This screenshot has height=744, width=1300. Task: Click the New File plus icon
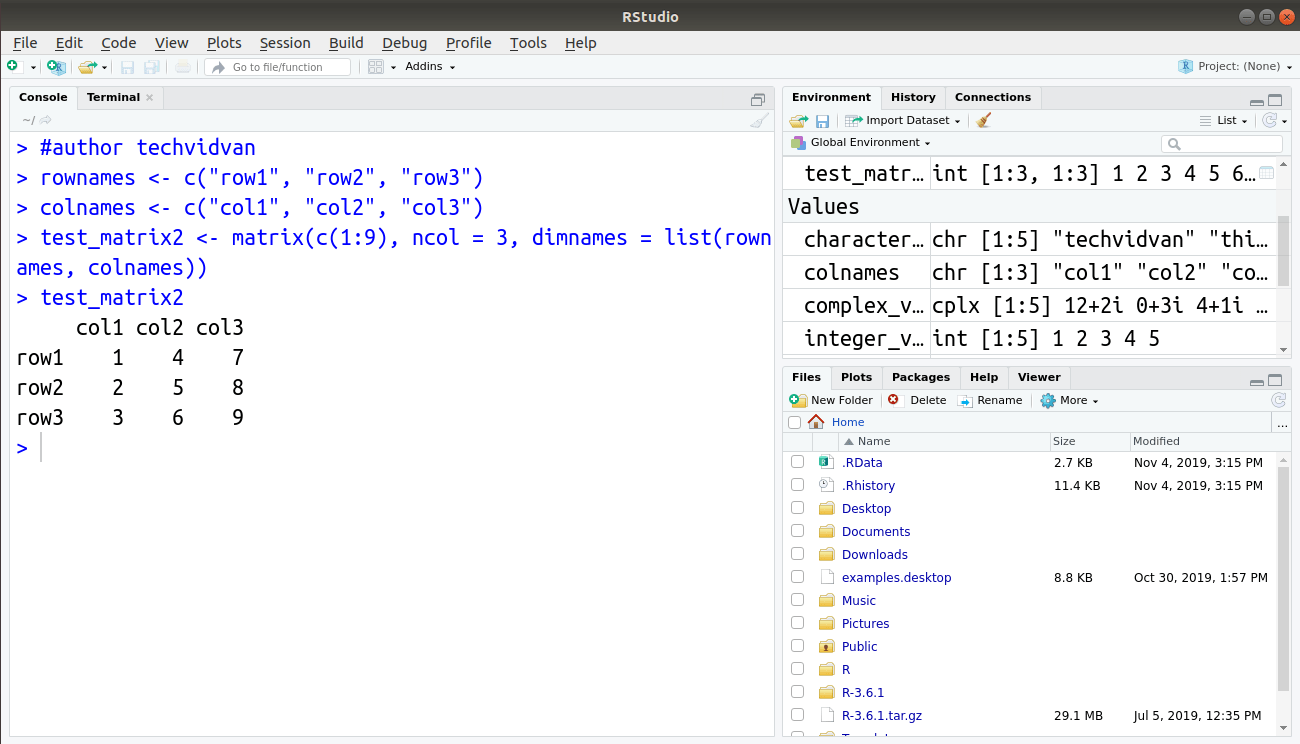point(13,66)
